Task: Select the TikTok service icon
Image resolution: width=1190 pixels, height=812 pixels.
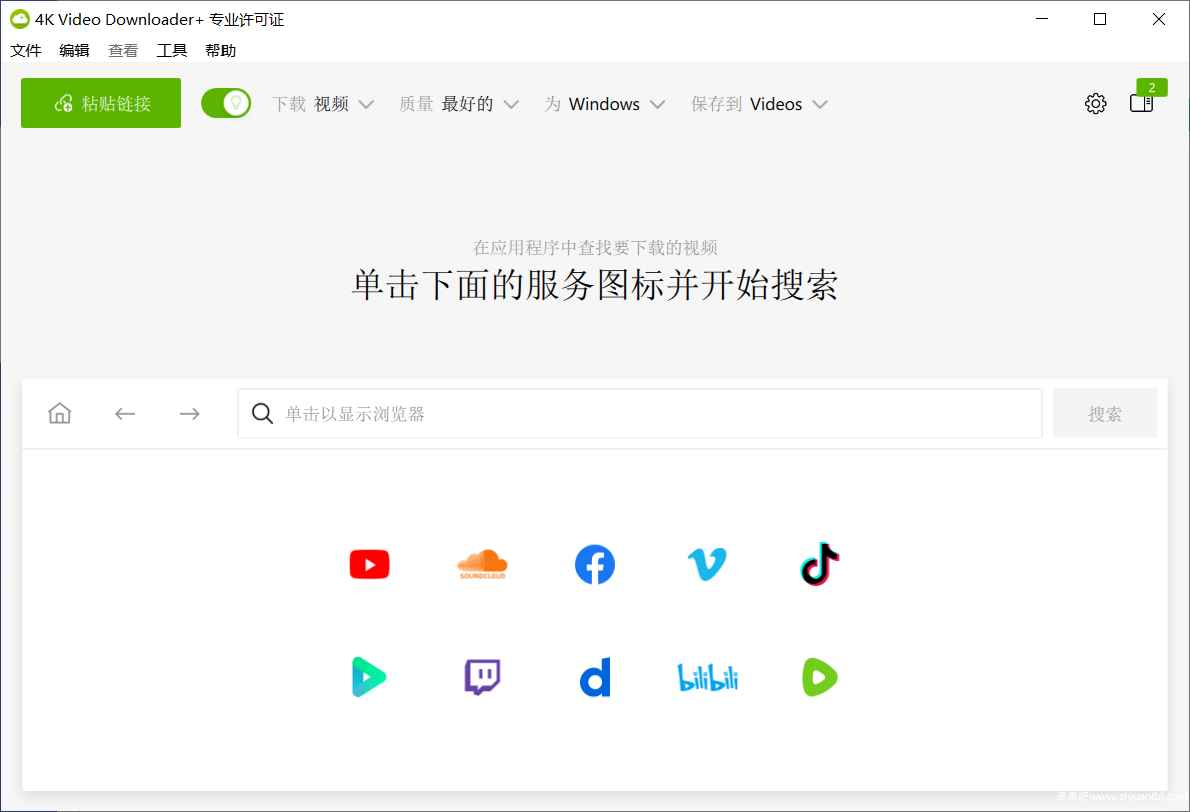Action: point(819,563)
